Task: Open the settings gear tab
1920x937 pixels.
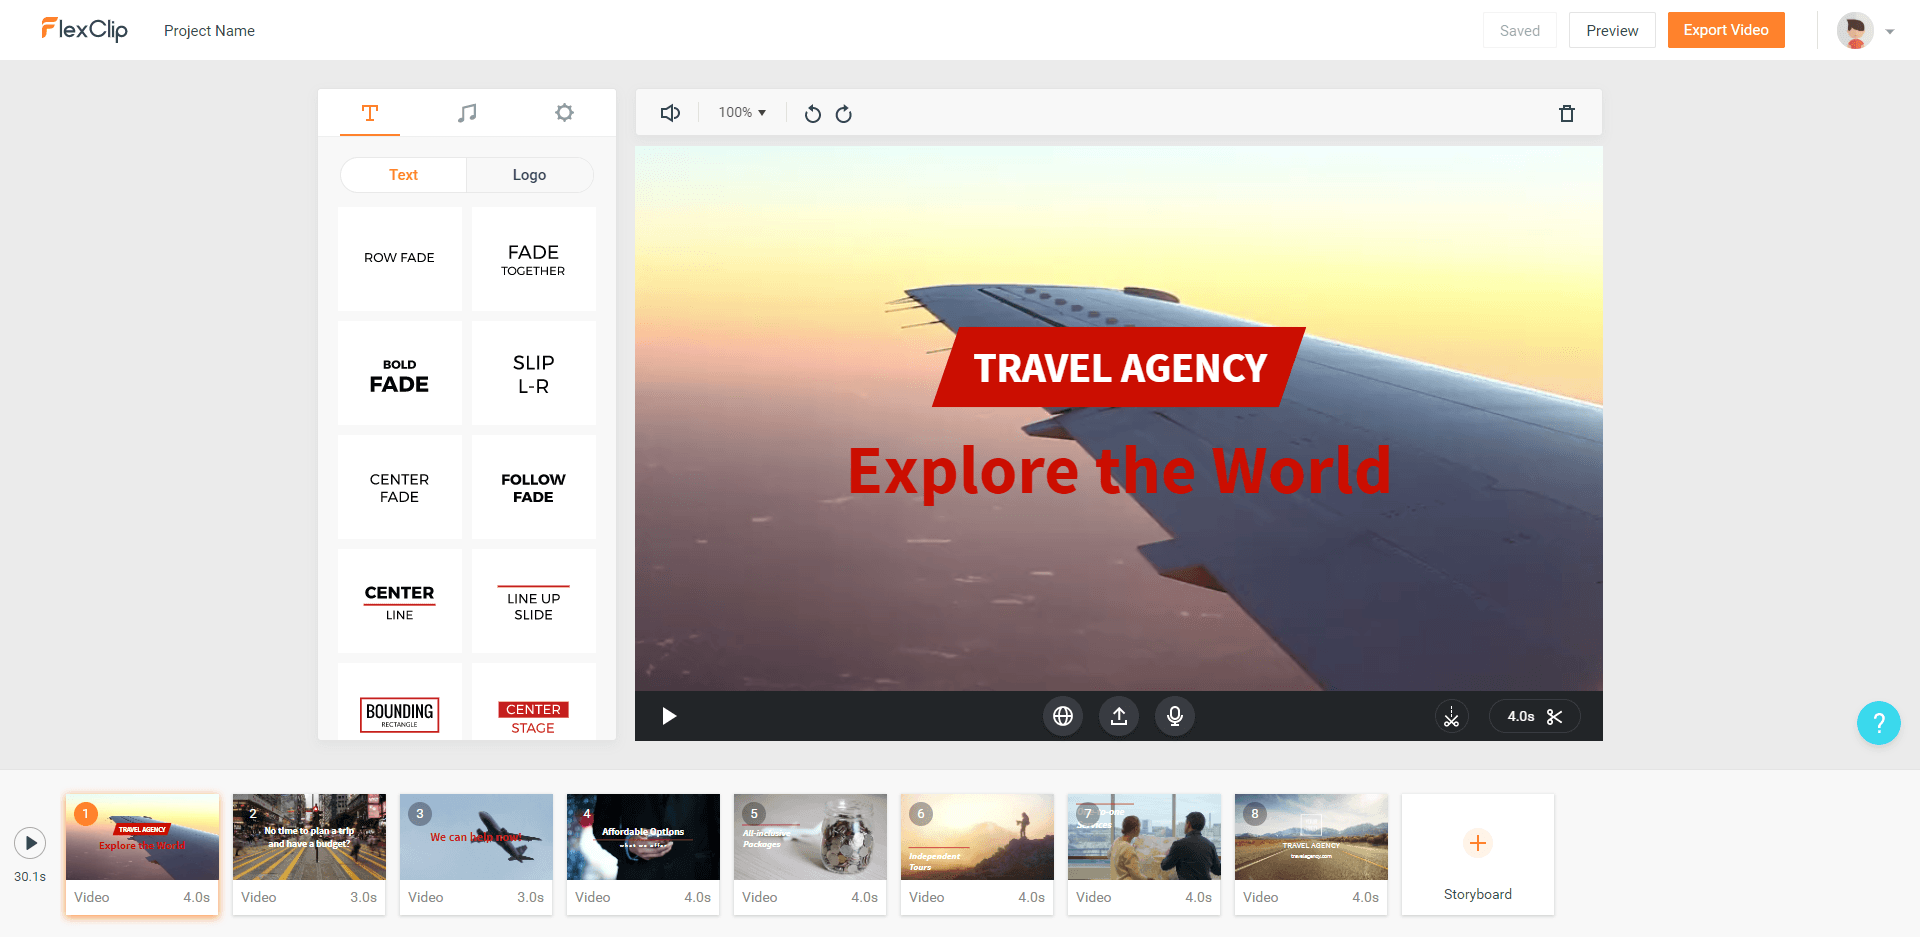Action: (x=564, y=113)
